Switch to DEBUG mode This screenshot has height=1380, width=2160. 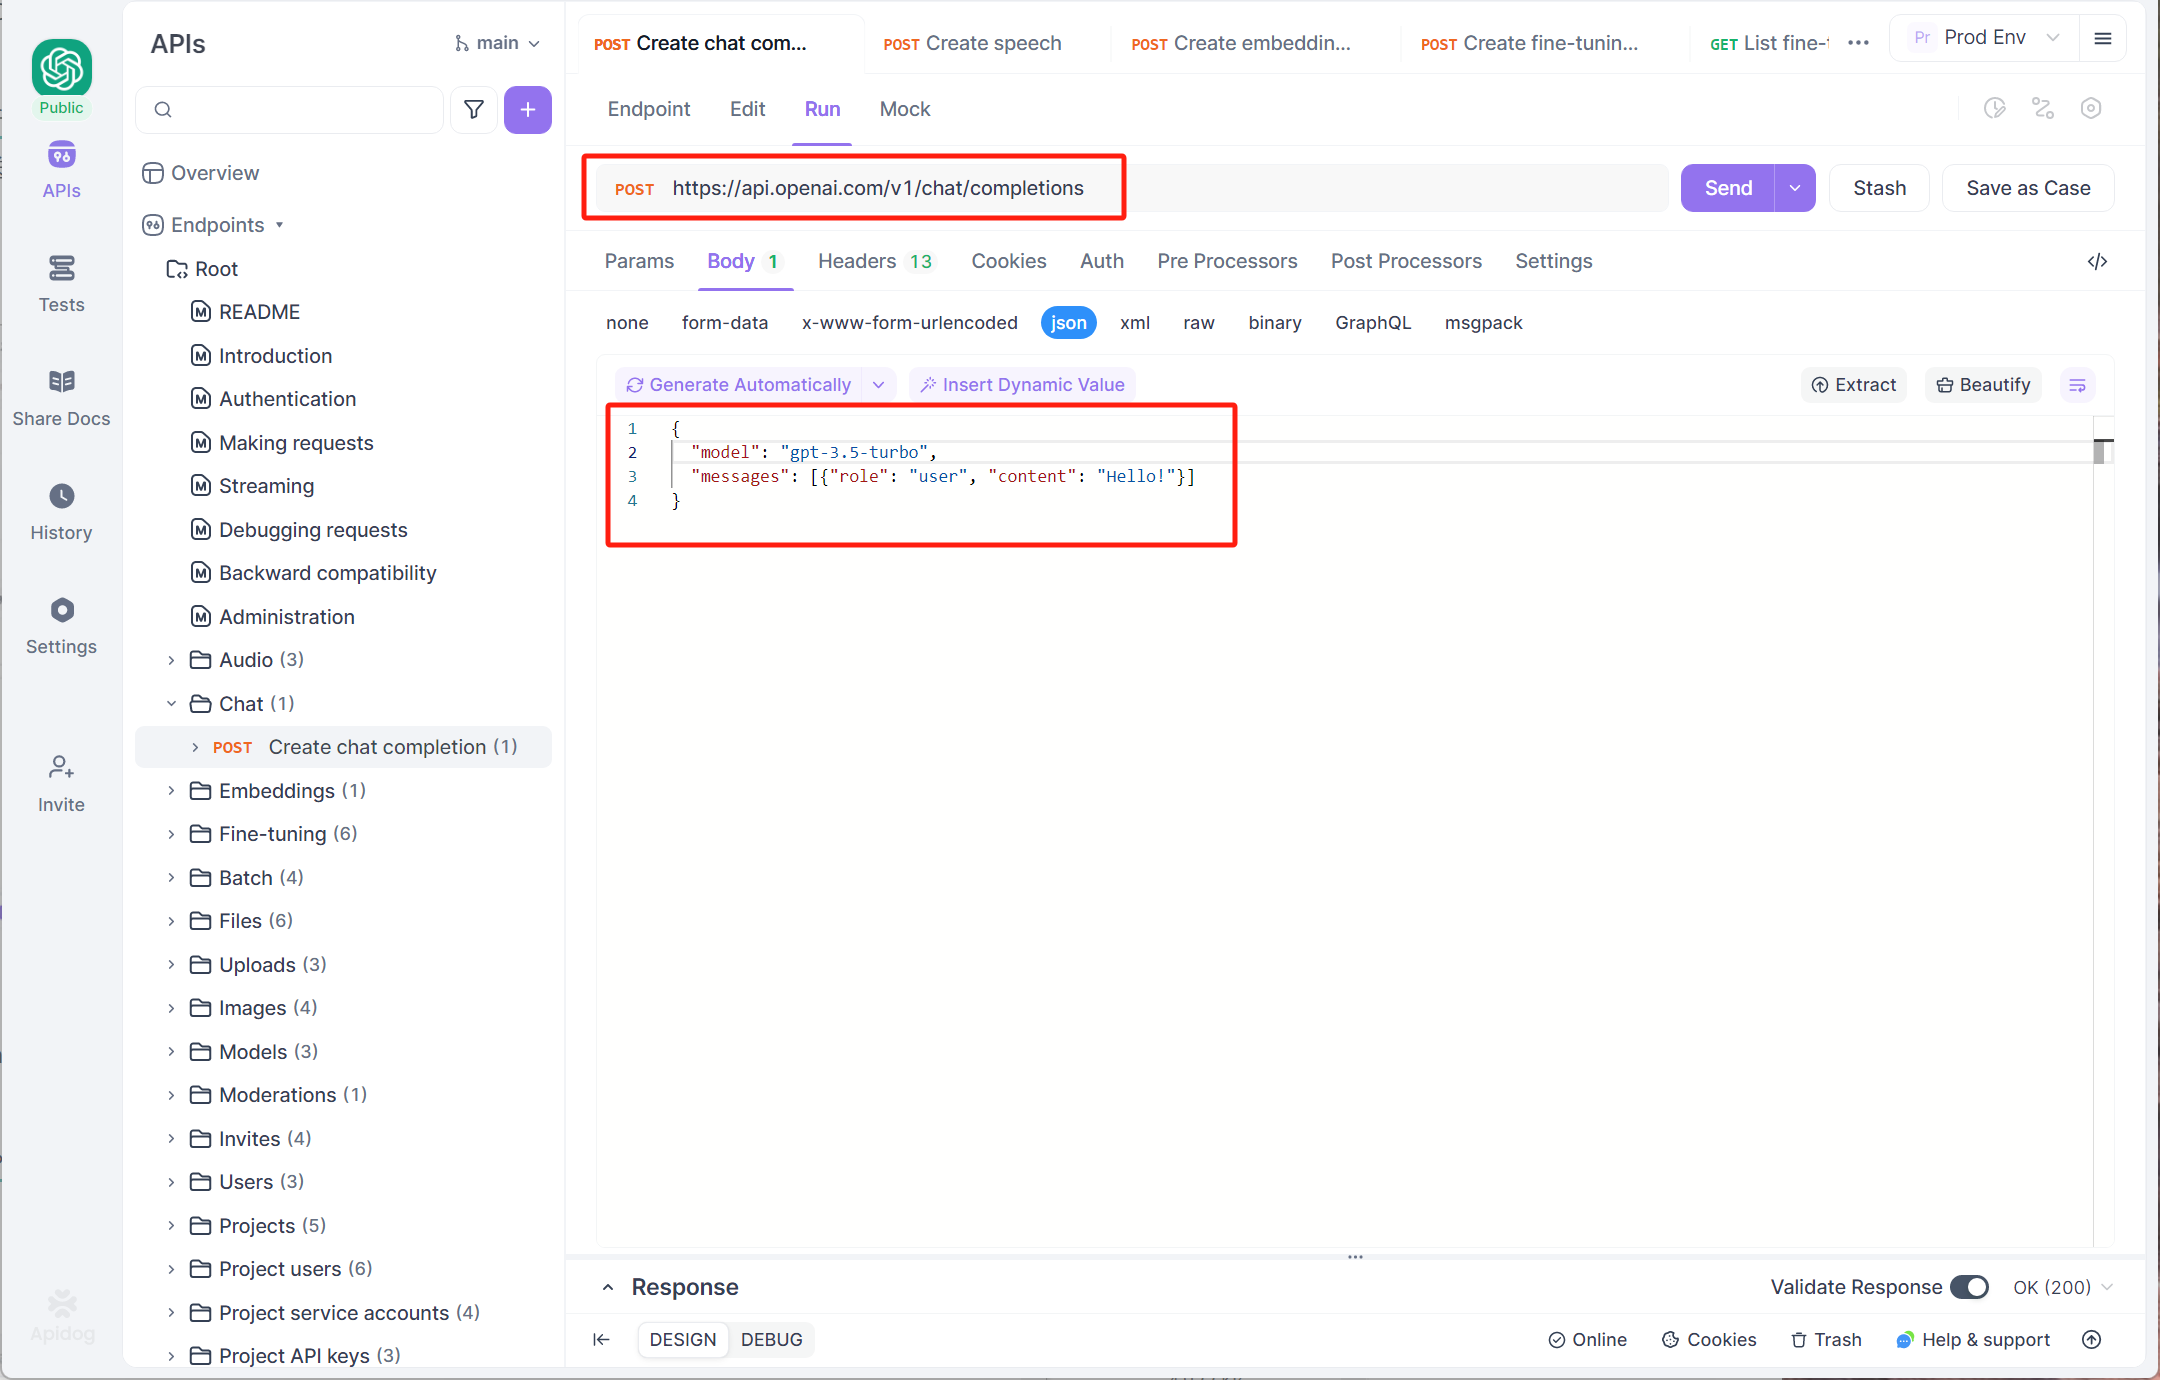pos(771,1340)
